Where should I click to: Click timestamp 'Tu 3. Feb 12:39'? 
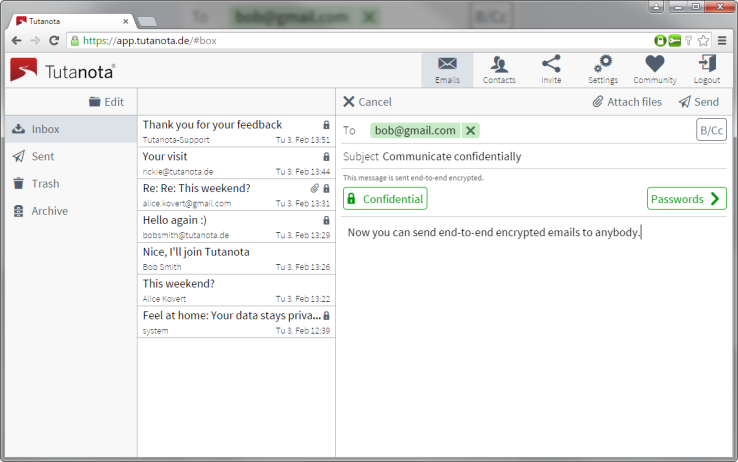tap(303, 331)
